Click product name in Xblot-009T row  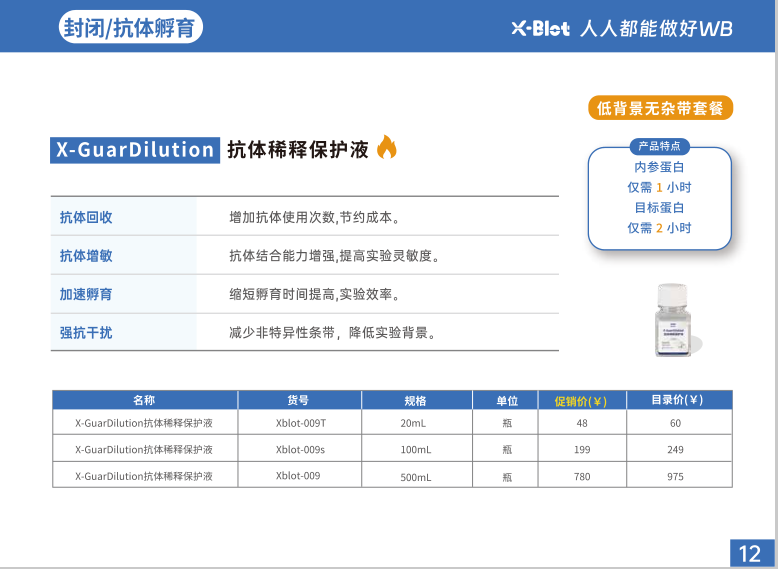[144, 423]
